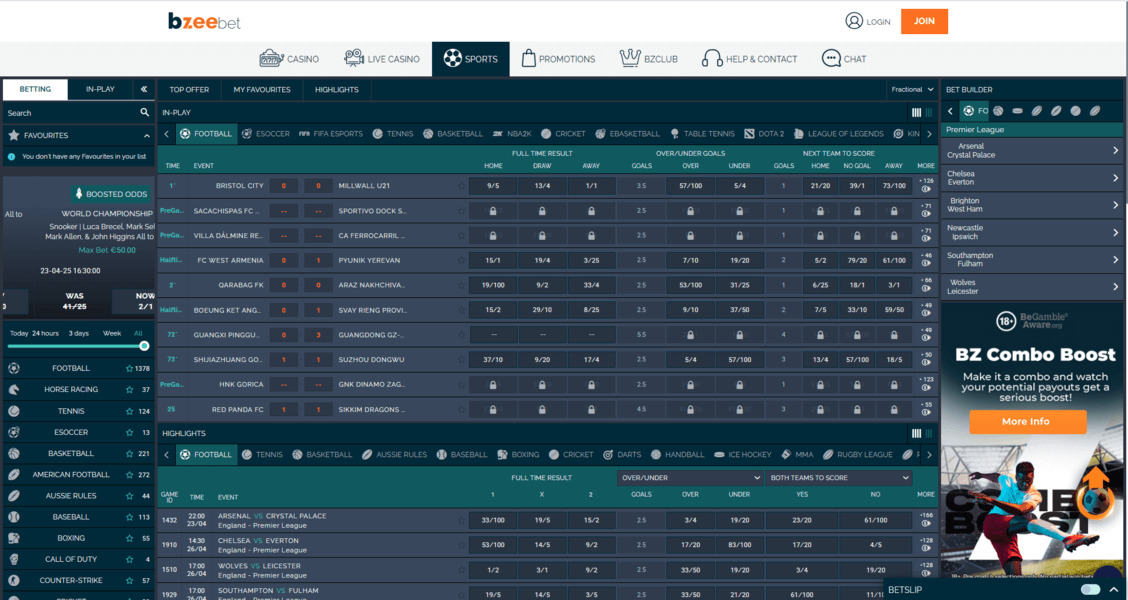Select League of Legends in In-Play bar
The width and height of the screenshot is (1128, 600).
pos(837,134)
